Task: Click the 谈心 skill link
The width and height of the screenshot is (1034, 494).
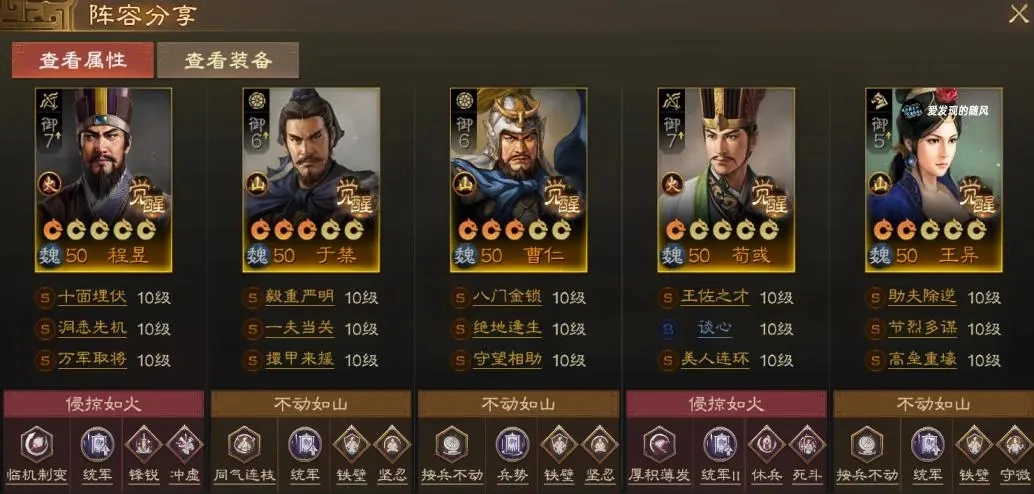Action: [x=715, y=328]
